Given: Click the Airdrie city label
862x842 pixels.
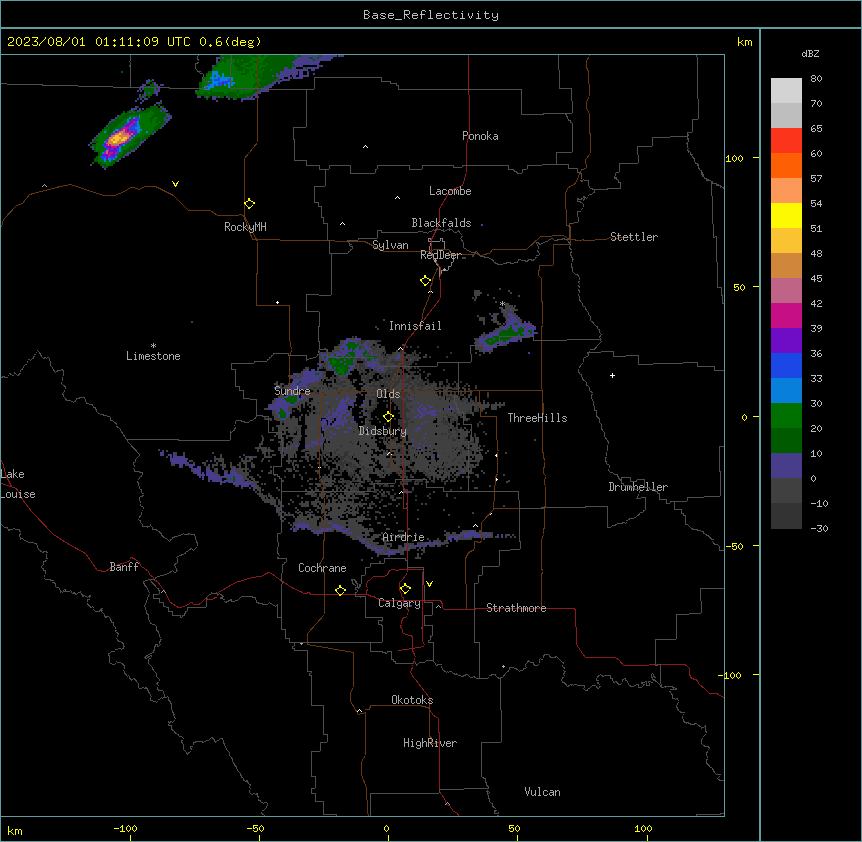Looking at the screenshot, I should (x=403, y=537).
